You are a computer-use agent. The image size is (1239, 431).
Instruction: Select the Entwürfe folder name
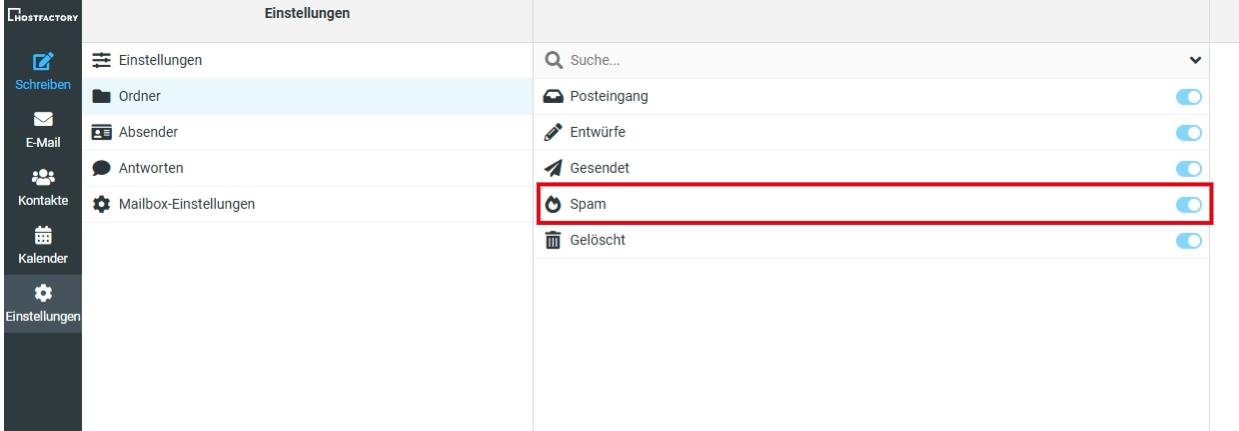[x=598, y=132]
